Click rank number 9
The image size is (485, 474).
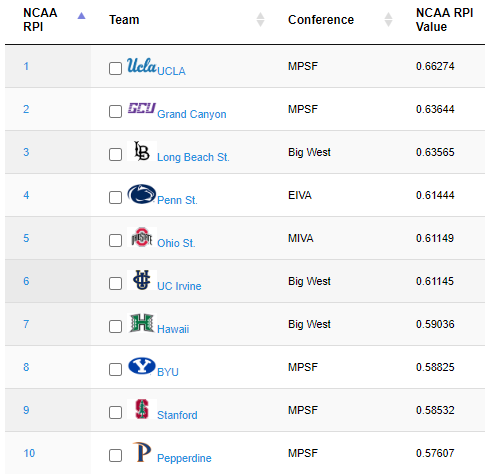(26, 410)
